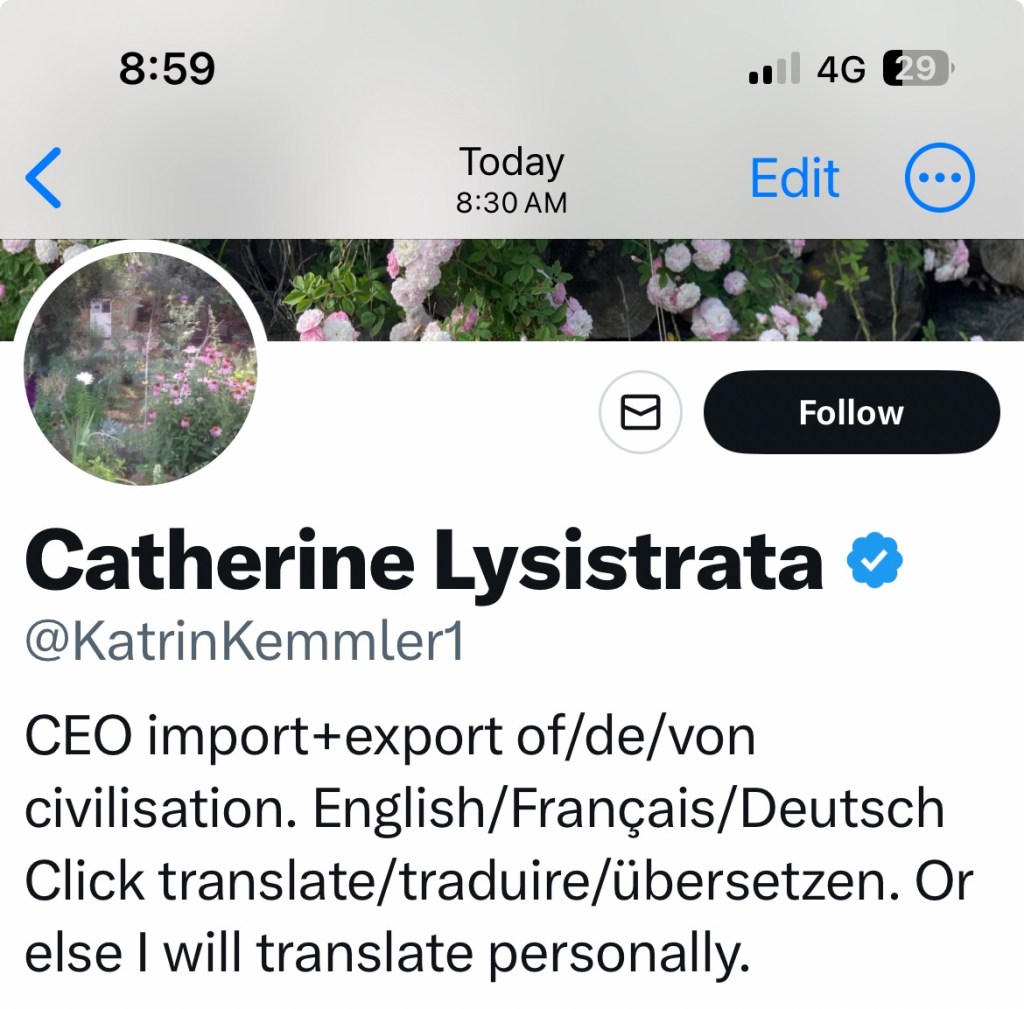Tap the rose flowers banner image

click(x=620, y=290)
